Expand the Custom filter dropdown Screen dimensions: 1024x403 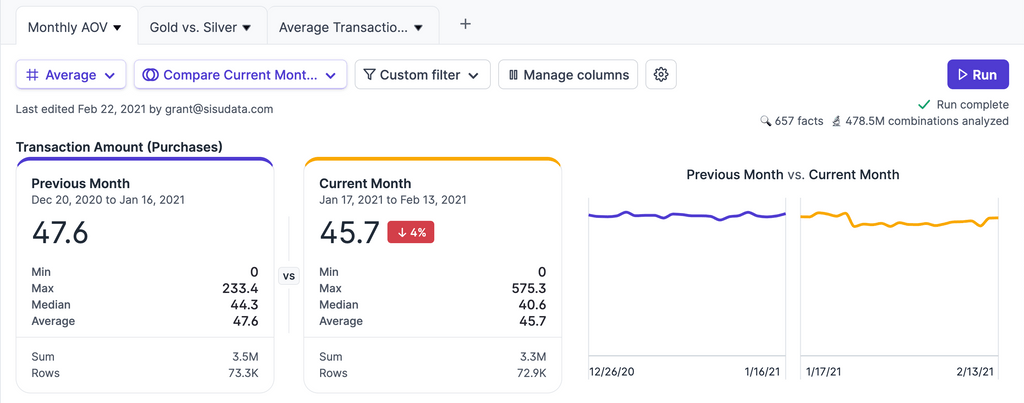(473, 75)
